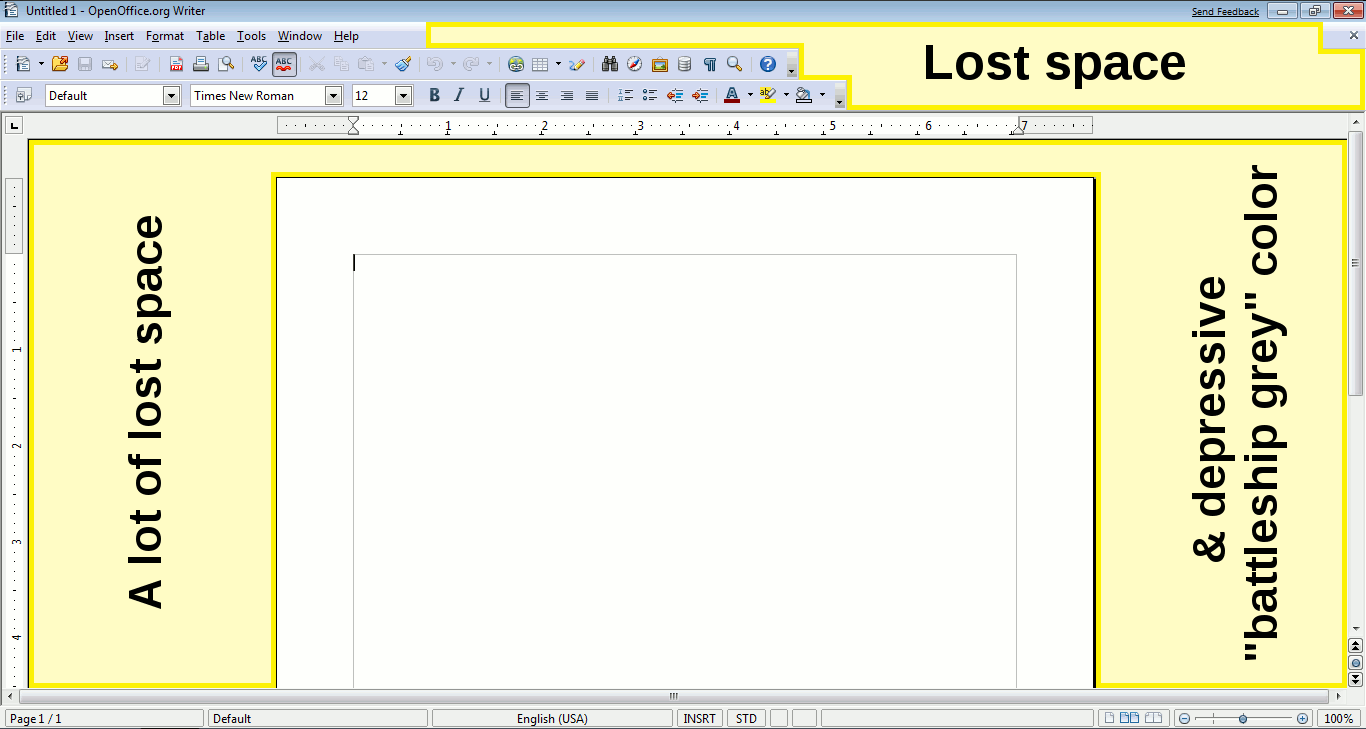
Task: Click the Data Sources database icon
Action: [x=684, y=64]
